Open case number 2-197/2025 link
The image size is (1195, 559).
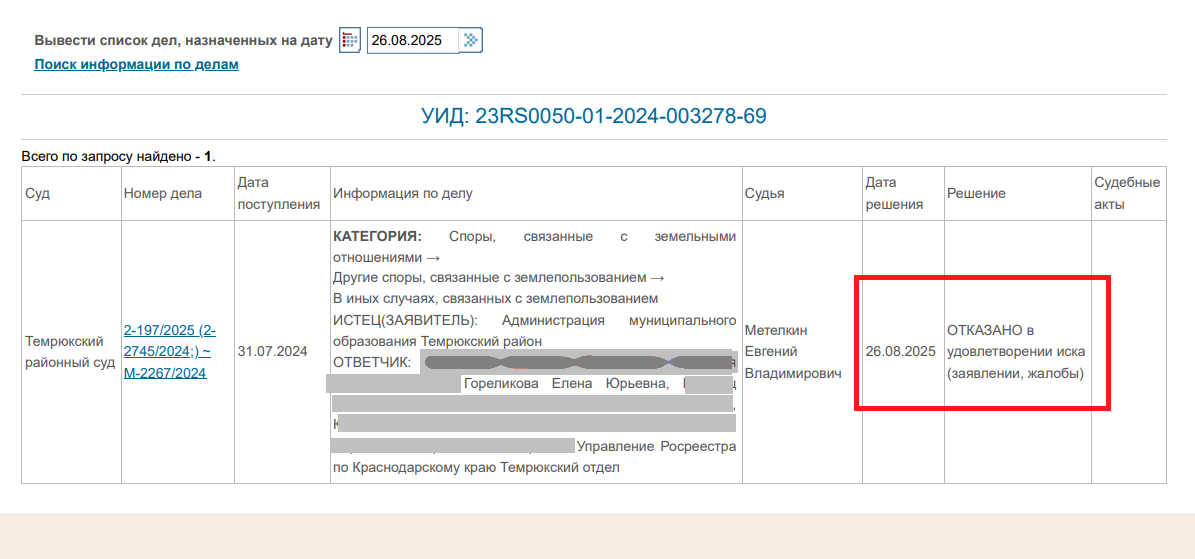point(169,352)
